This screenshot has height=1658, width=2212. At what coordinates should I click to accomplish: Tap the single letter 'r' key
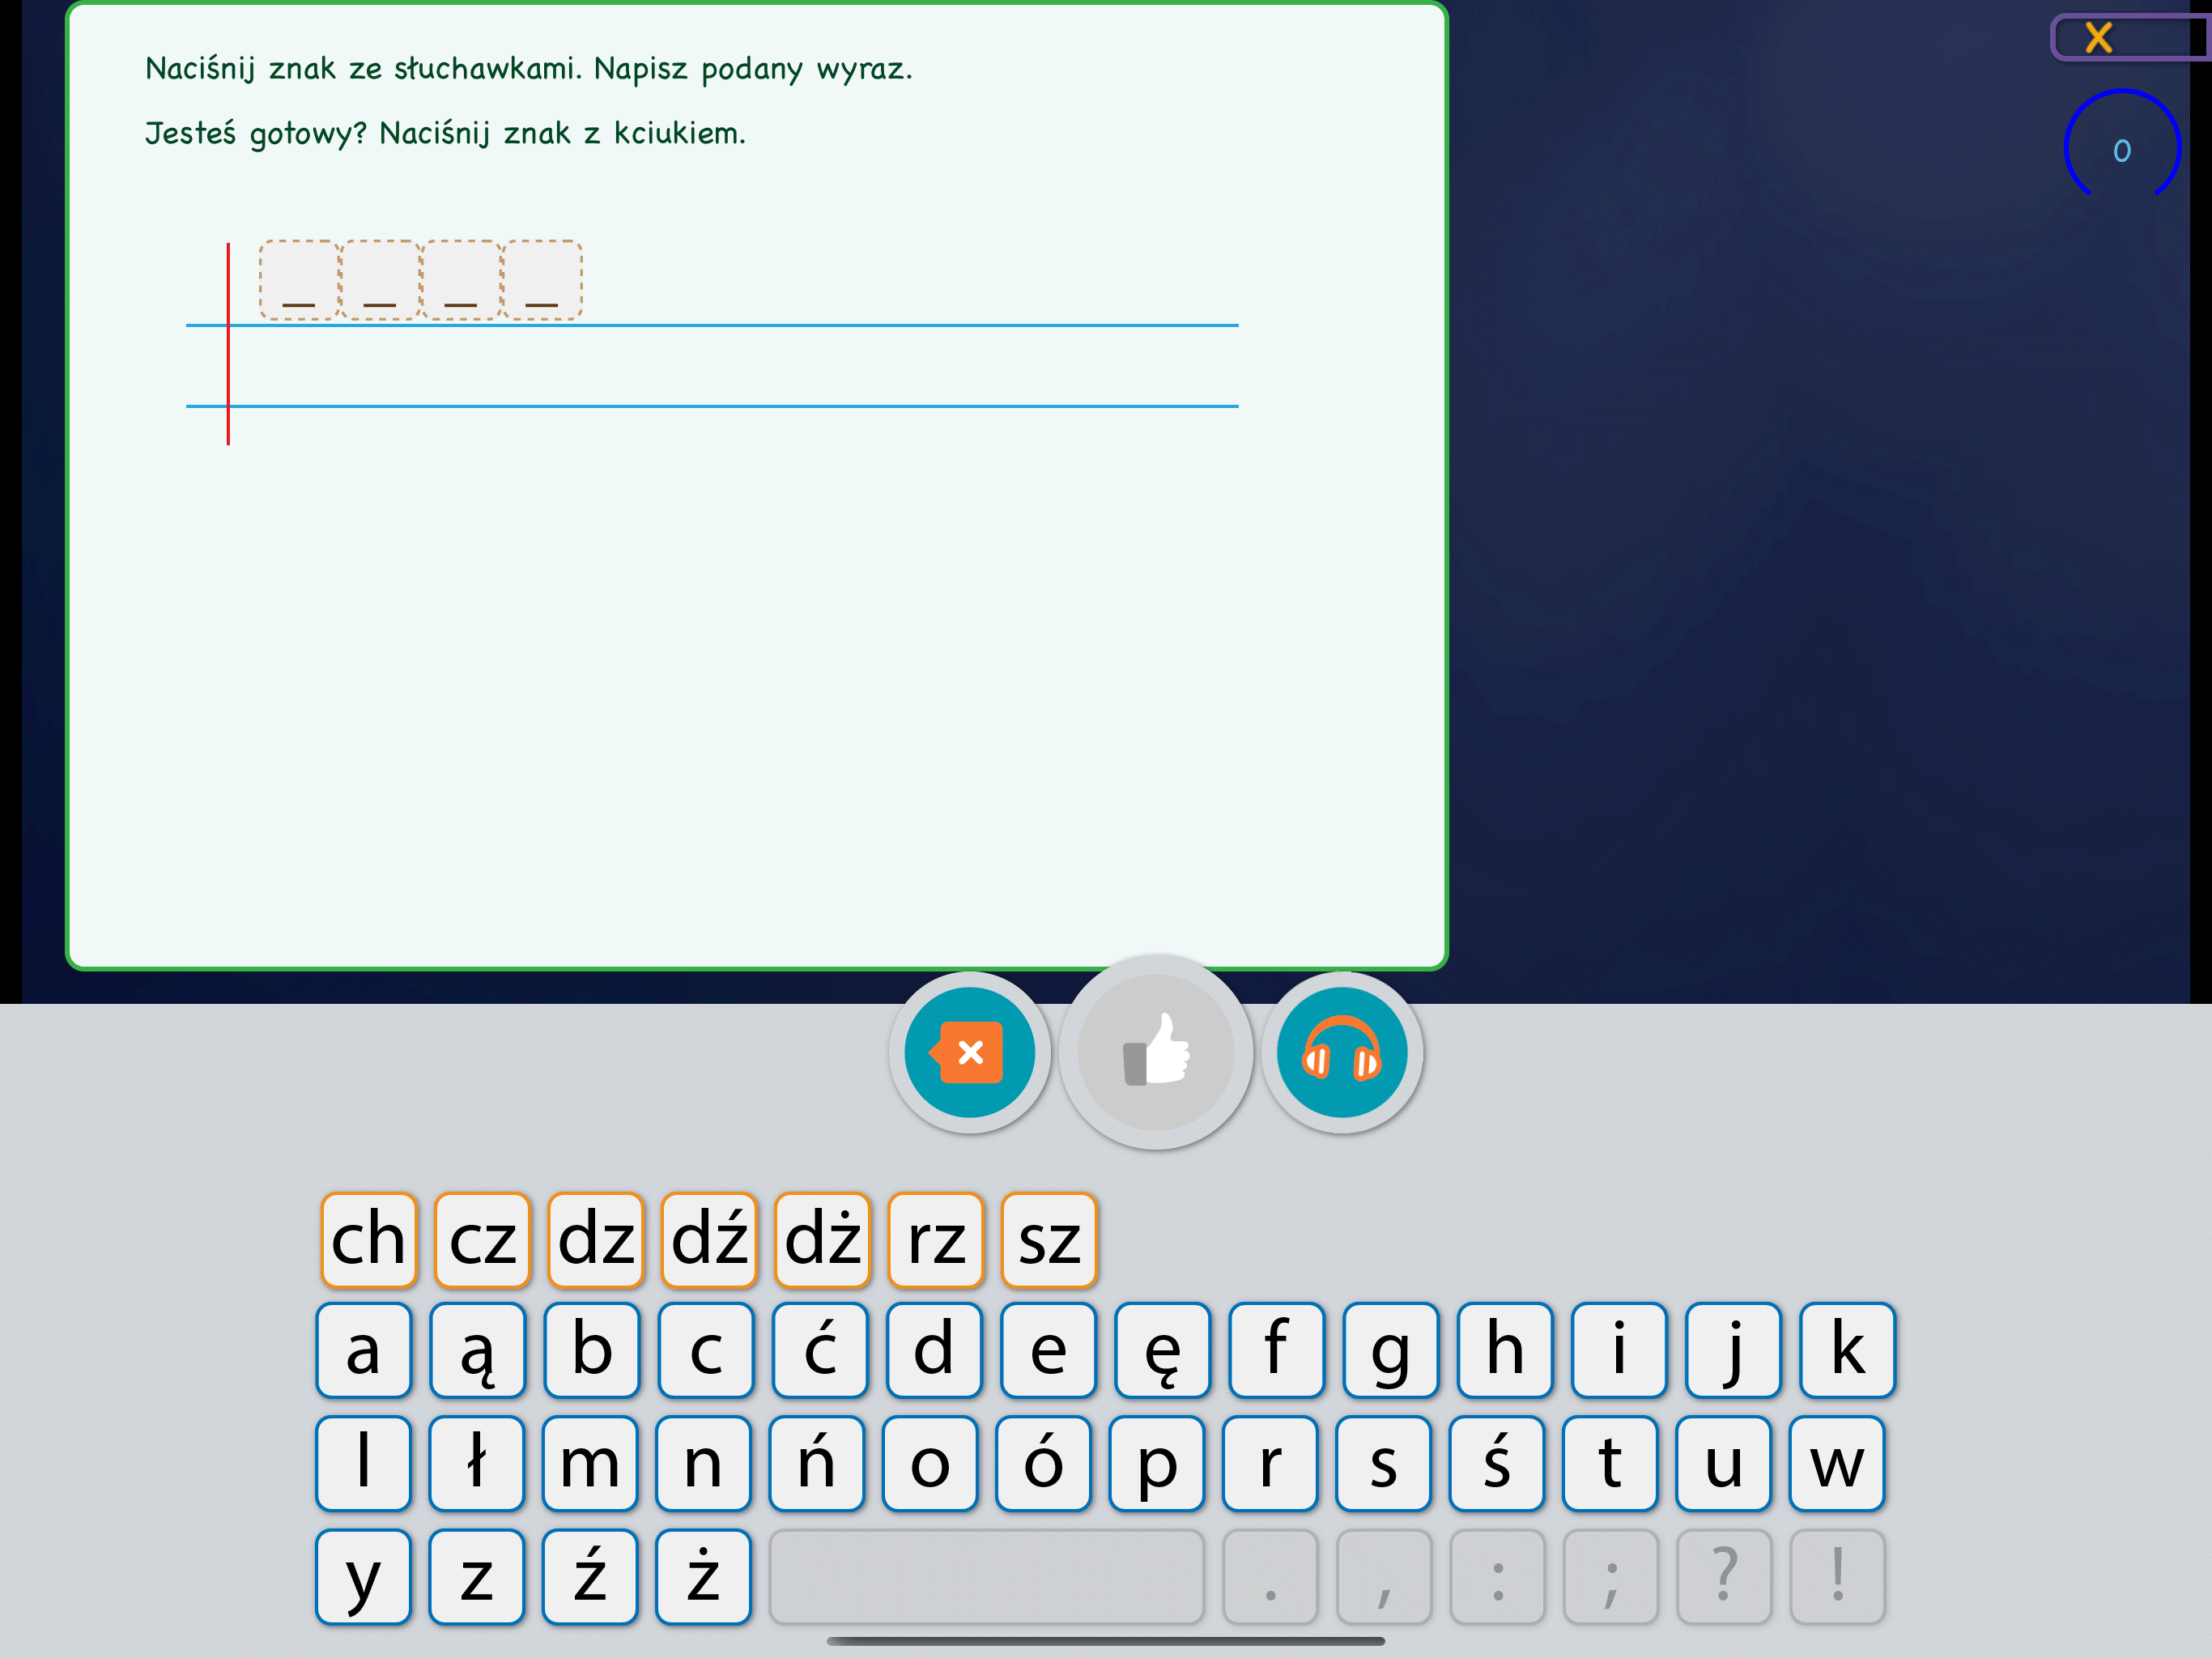click(x=1270, y=1463)
